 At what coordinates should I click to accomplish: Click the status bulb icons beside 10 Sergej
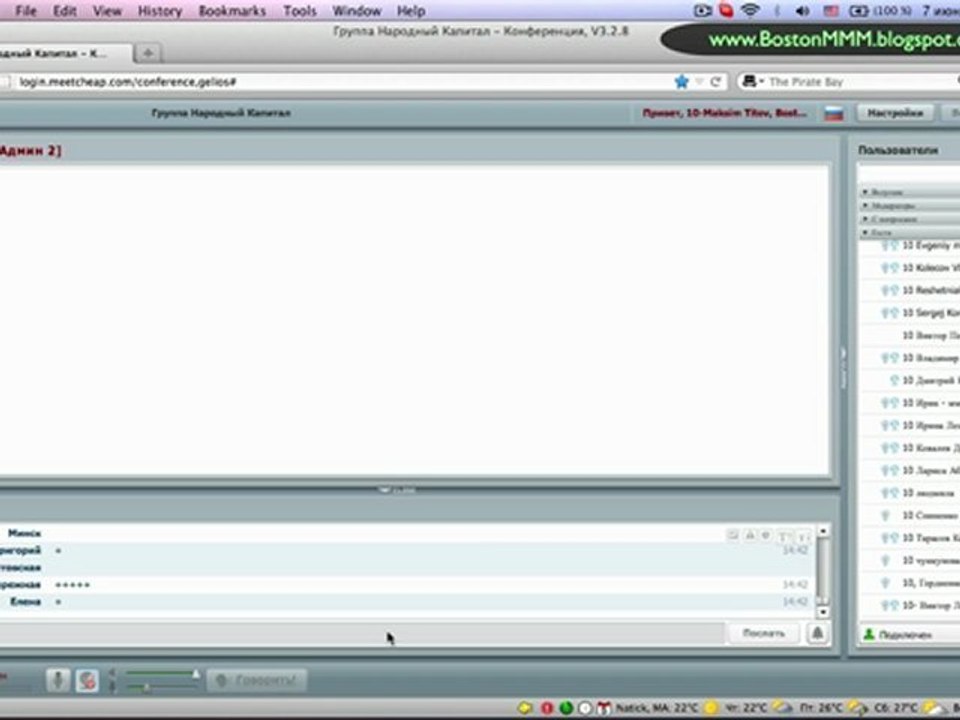(x=889, y=313)
